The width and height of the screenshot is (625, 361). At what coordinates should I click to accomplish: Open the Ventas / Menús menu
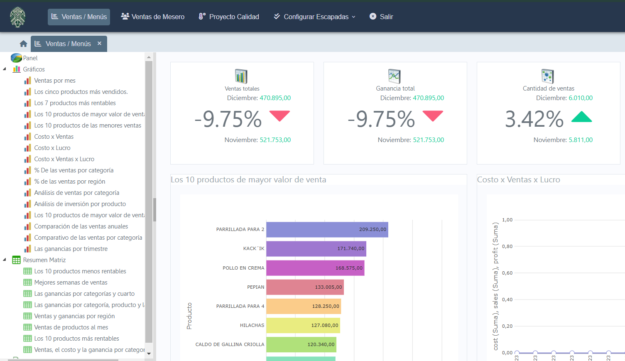coord(79,17)
